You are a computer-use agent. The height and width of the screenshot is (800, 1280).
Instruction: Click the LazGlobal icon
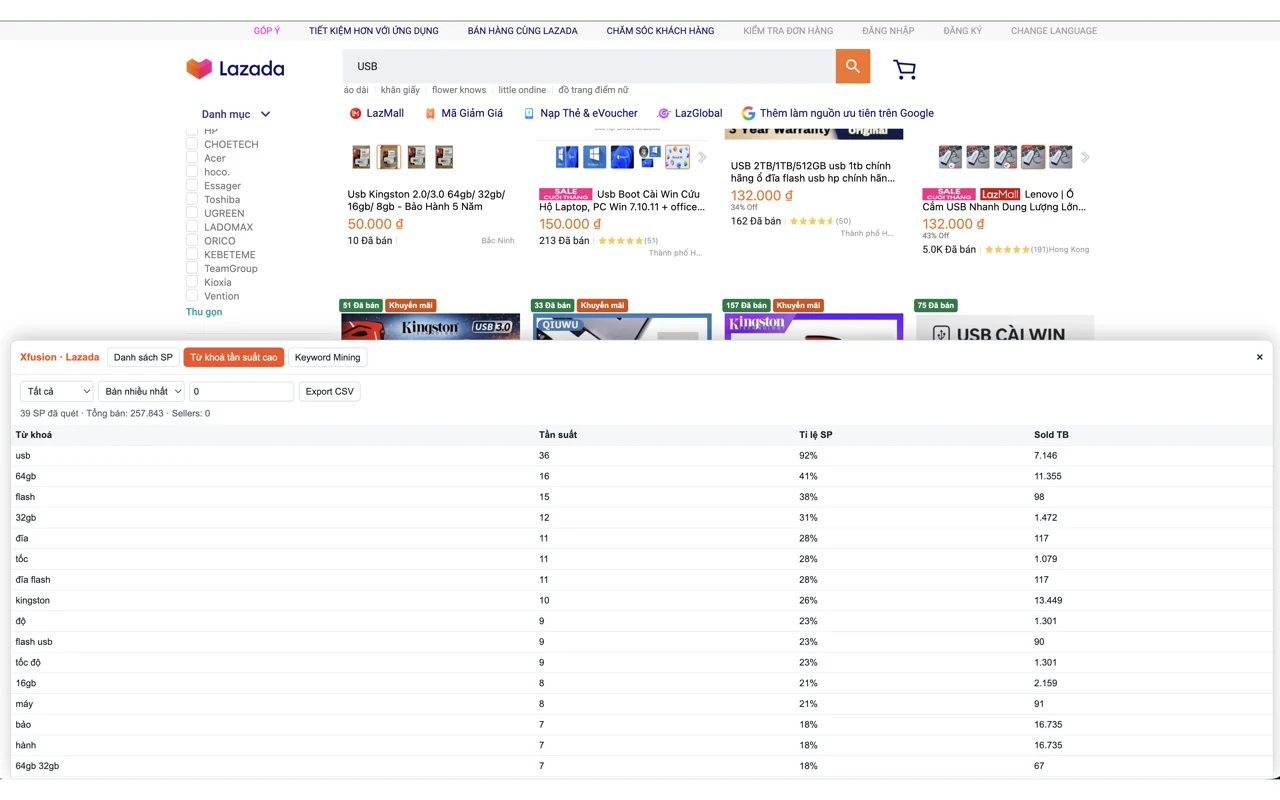pos(663,113)
